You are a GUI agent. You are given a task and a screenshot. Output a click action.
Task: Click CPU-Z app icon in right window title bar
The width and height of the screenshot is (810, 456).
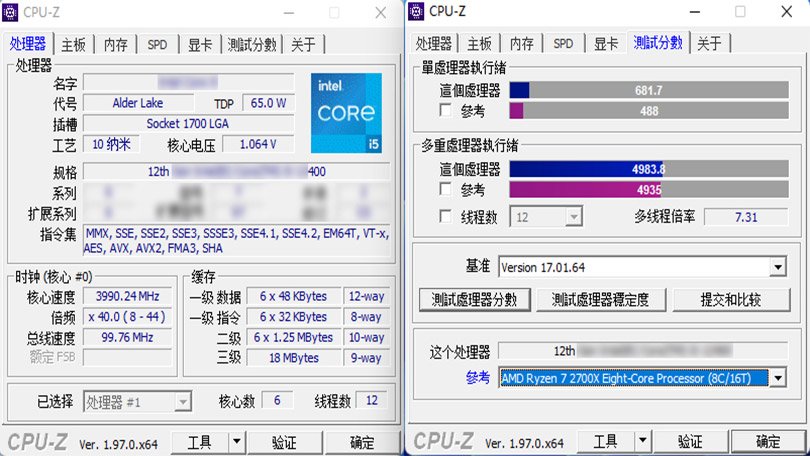(x=417, y=12)
